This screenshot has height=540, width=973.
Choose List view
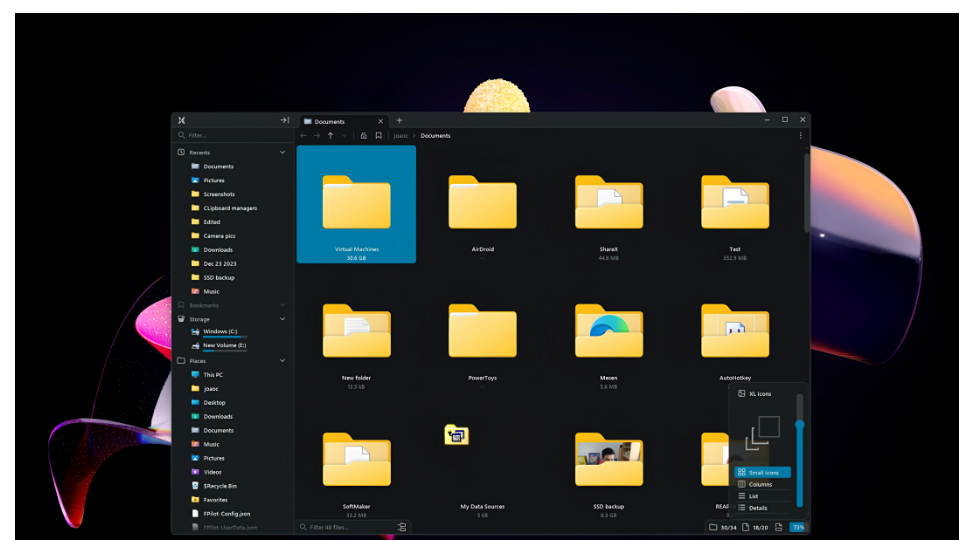763,496
